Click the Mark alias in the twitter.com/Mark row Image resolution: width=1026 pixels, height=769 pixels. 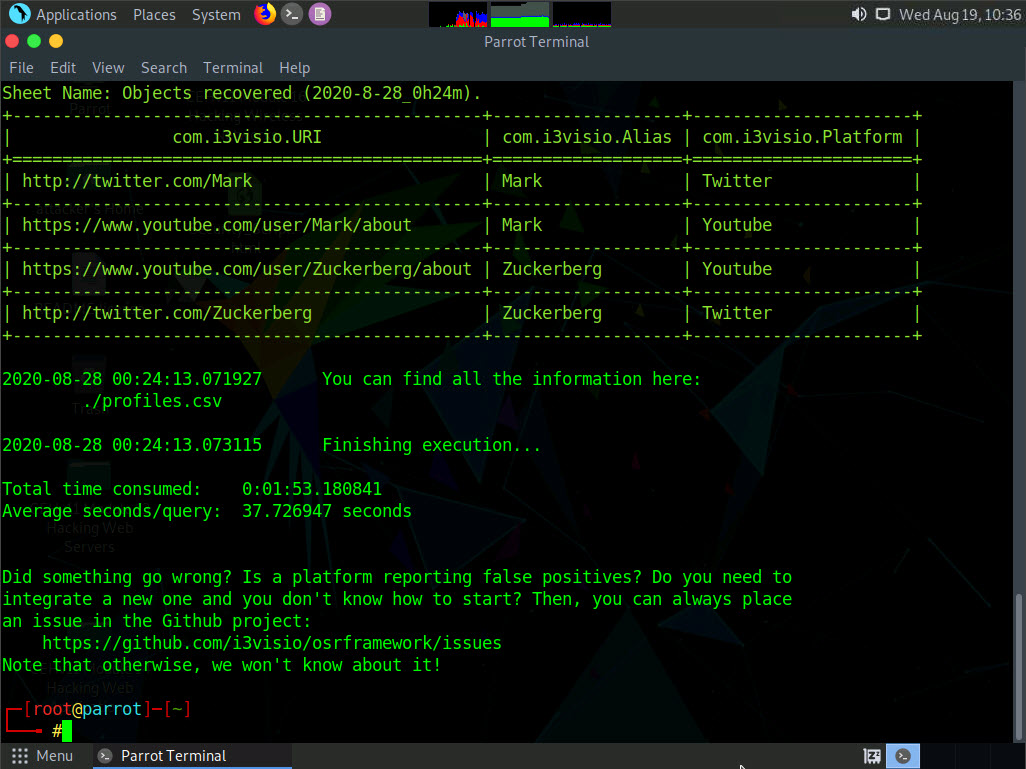(522, 181)
